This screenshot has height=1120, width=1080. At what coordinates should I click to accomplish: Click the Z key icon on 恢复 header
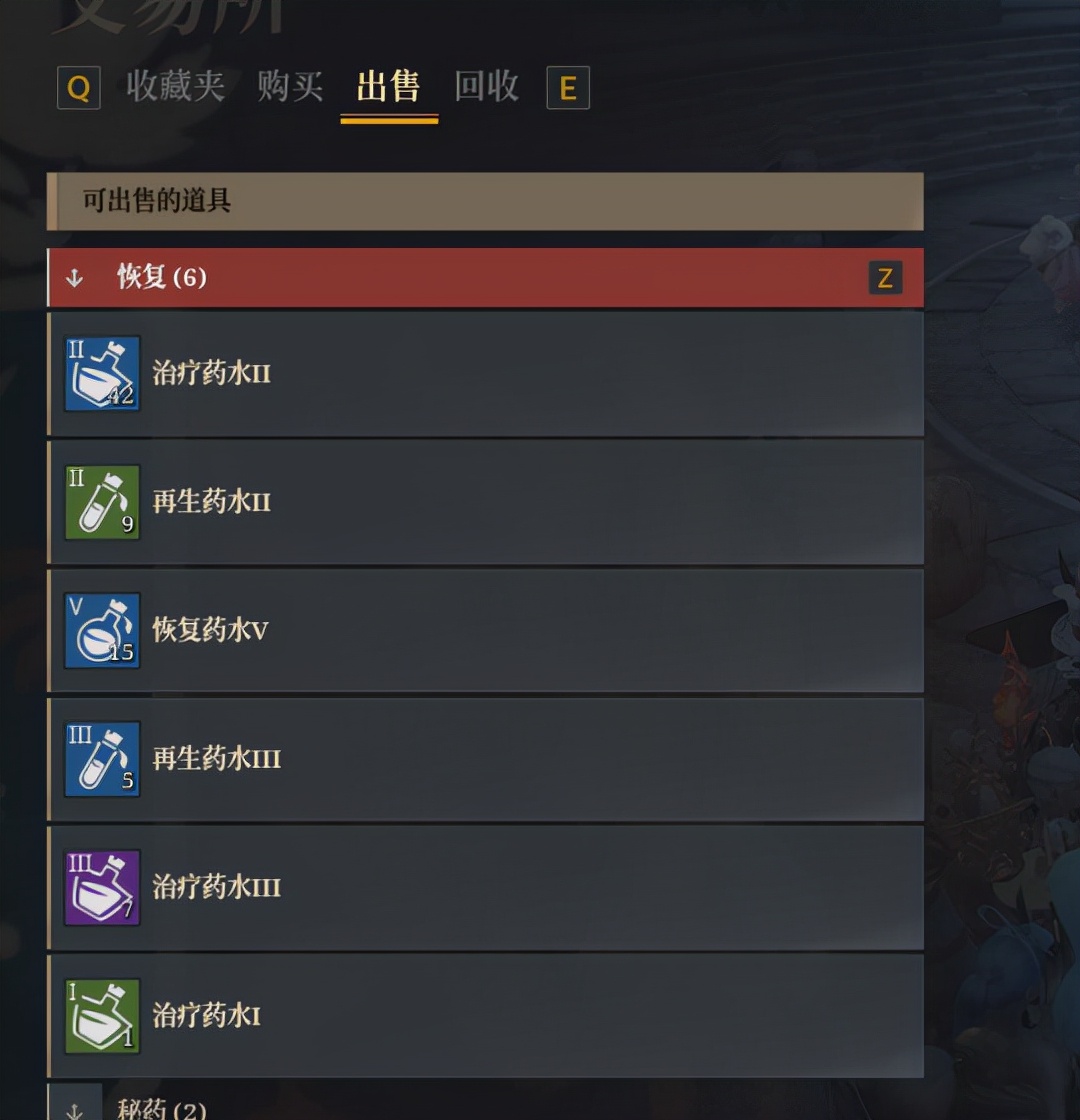(x=885, y=278)
